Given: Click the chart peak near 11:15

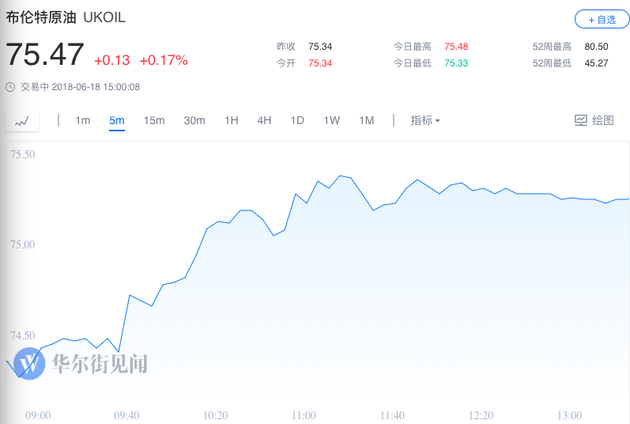Looking at the screenshot, I should 340,176.
